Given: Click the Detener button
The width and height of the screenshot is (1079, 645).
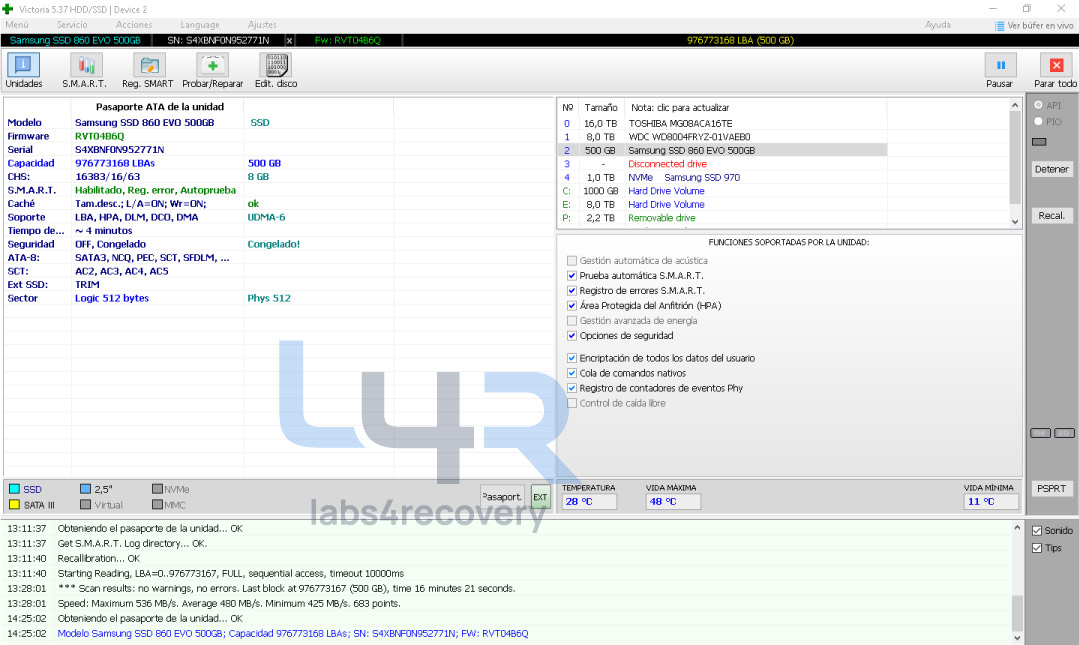Looking at the screenshot, I should (1051, 169).
